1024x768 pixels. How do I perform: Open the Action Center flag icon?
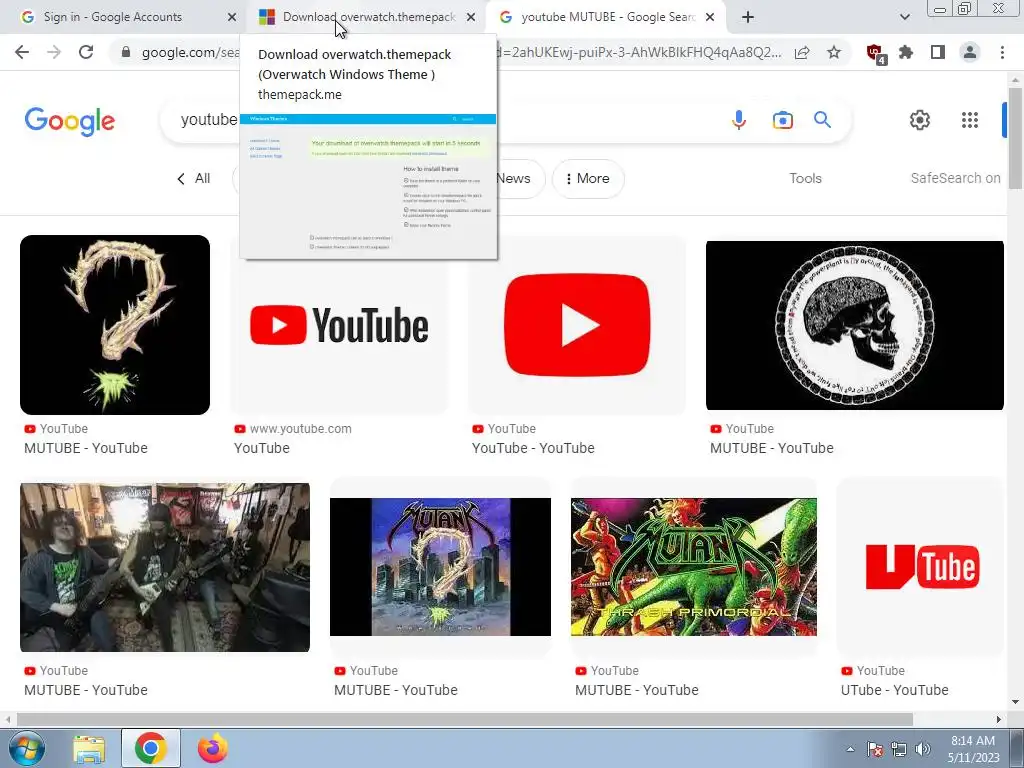875,749
